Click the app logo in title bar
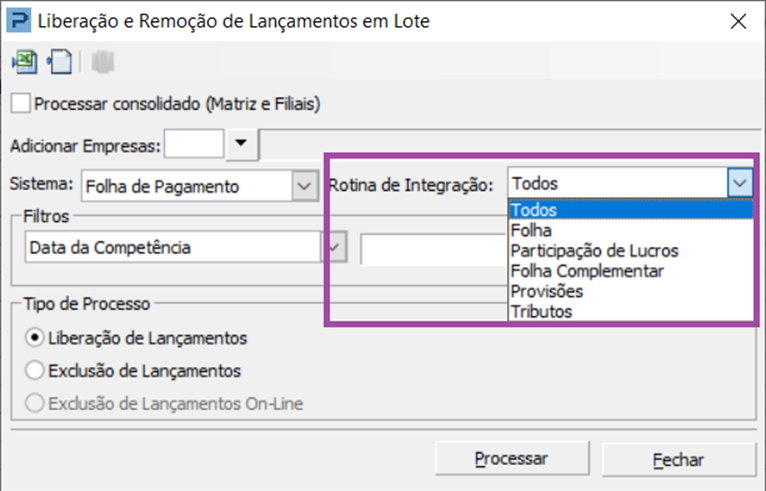Viewport: 766px width, 491px height. (x=19, y=21)
